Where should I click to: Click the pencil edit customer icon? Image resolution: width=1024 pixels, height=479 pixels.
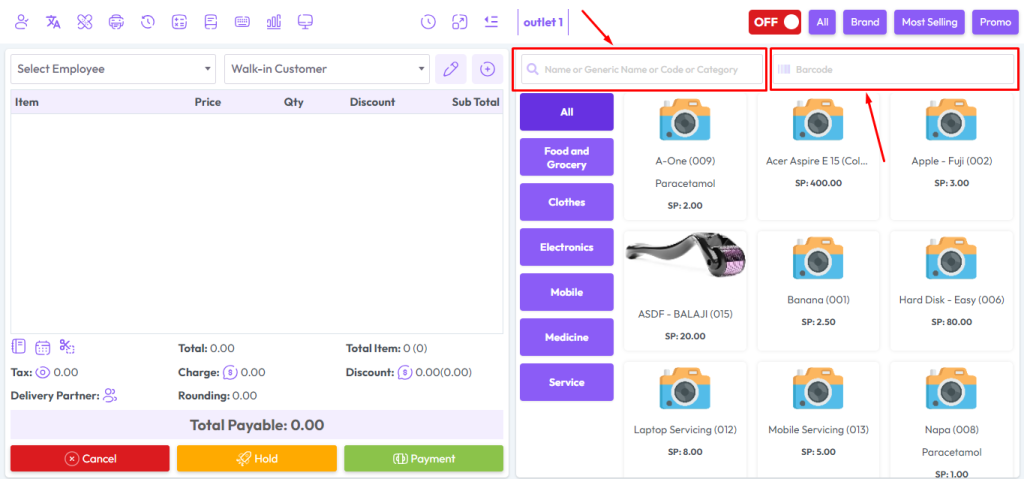pos(451,69)
